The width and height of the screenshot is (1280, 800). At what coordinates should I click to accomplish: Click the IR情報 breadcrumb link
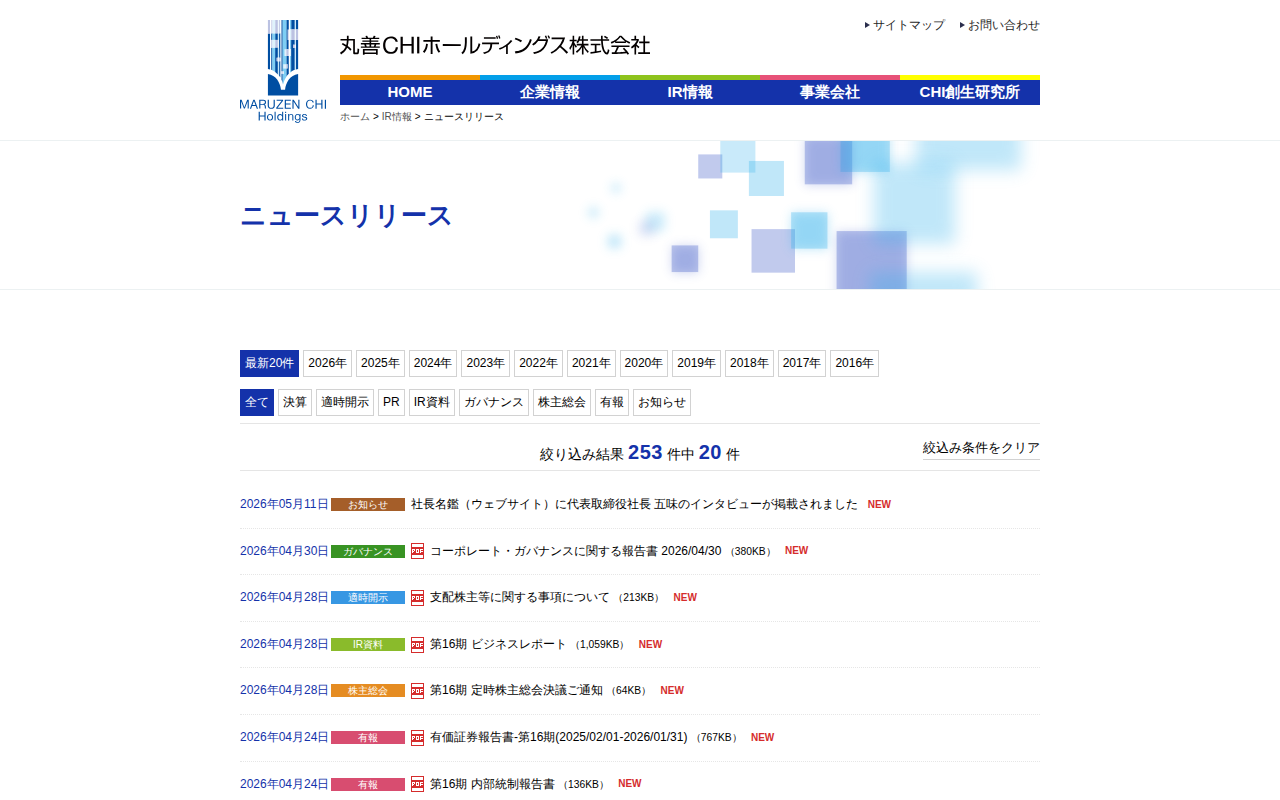(x=396, y=117)
